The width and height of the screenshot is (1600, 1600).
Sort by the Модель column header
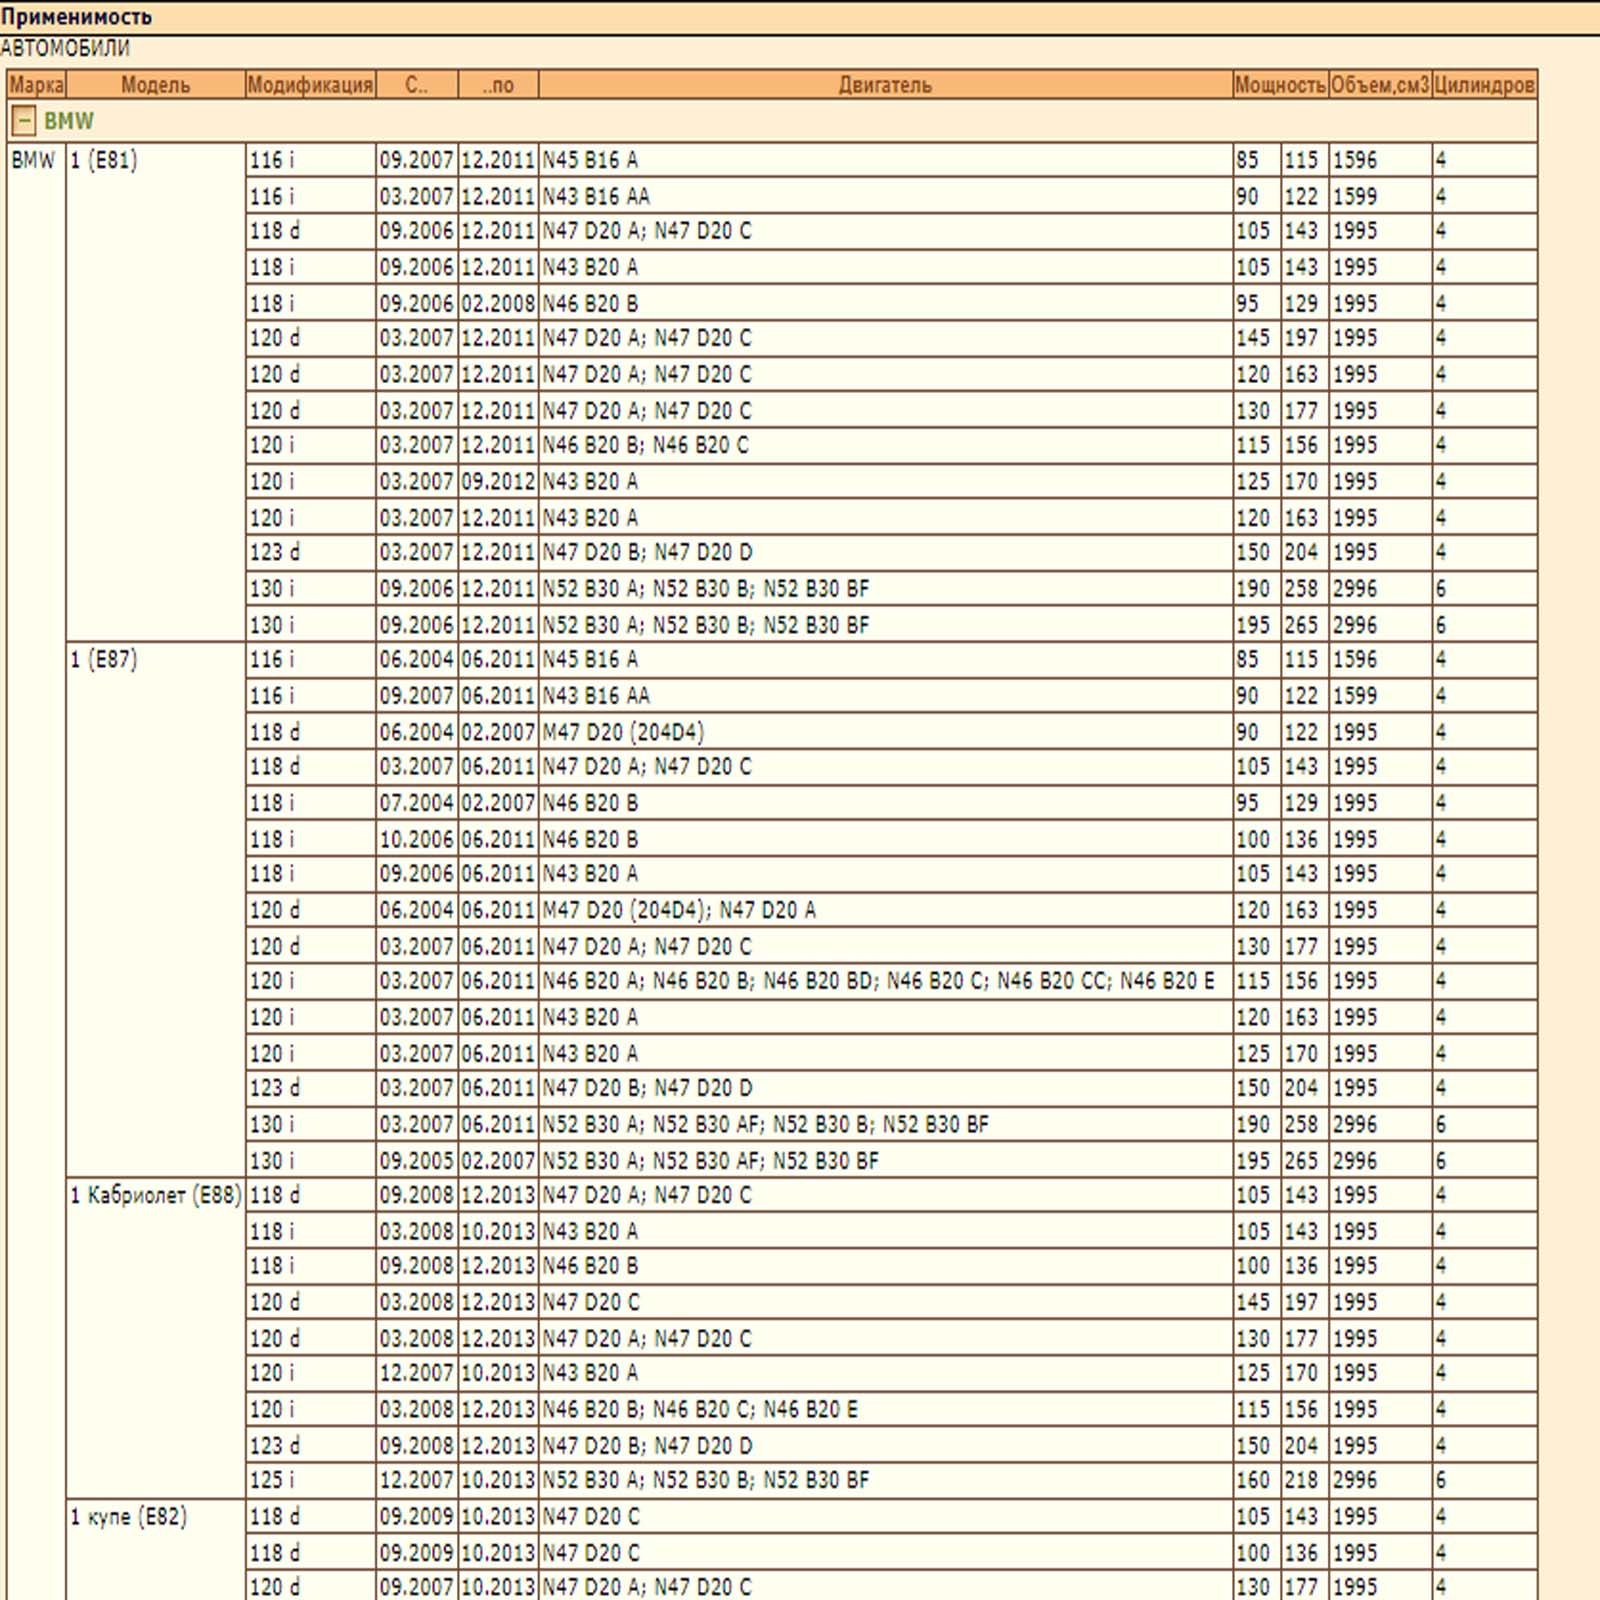click(155, 85)
